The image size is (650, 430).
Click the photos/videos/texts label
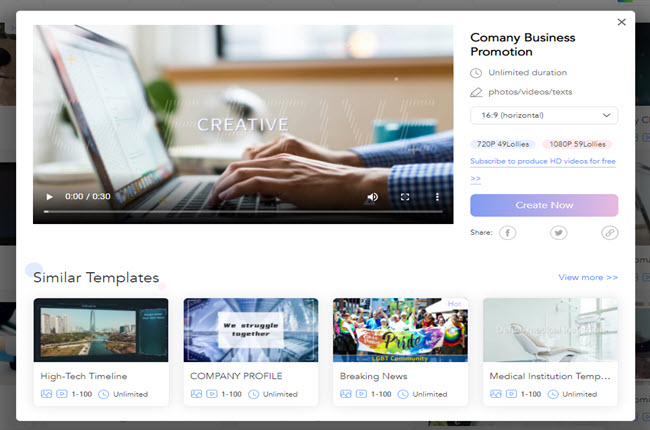pos(530,92)
